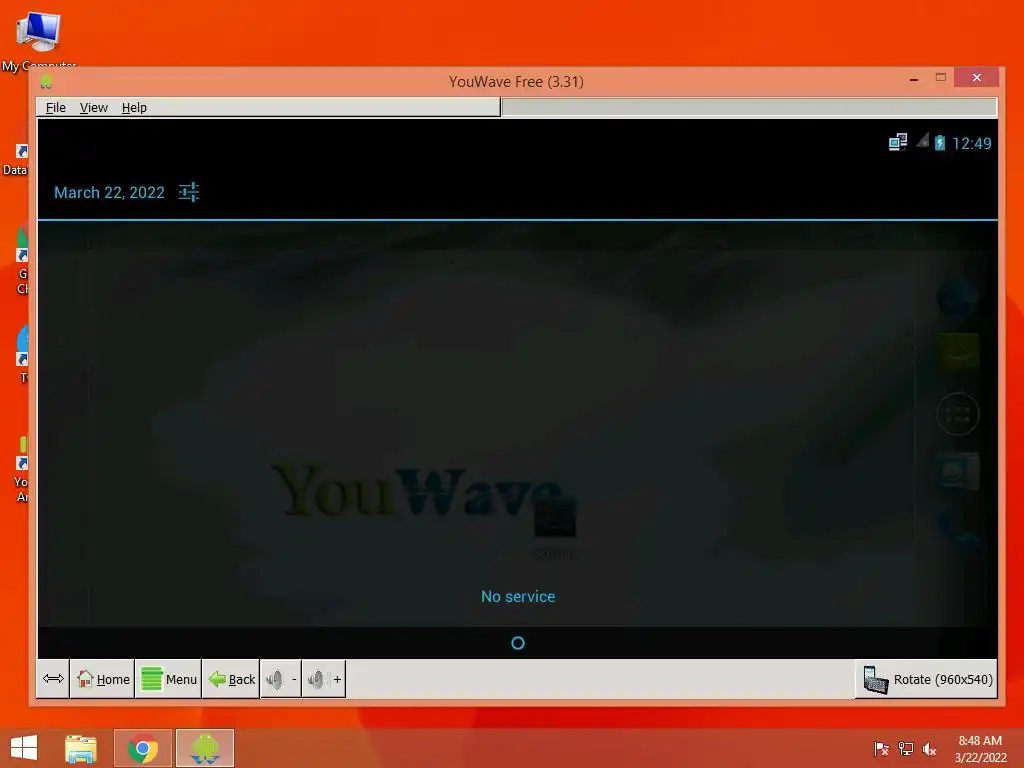Viewport: 1024px width, 768px height.
Task: Open the Windows Start button
Action: click(x=24, y=748)
